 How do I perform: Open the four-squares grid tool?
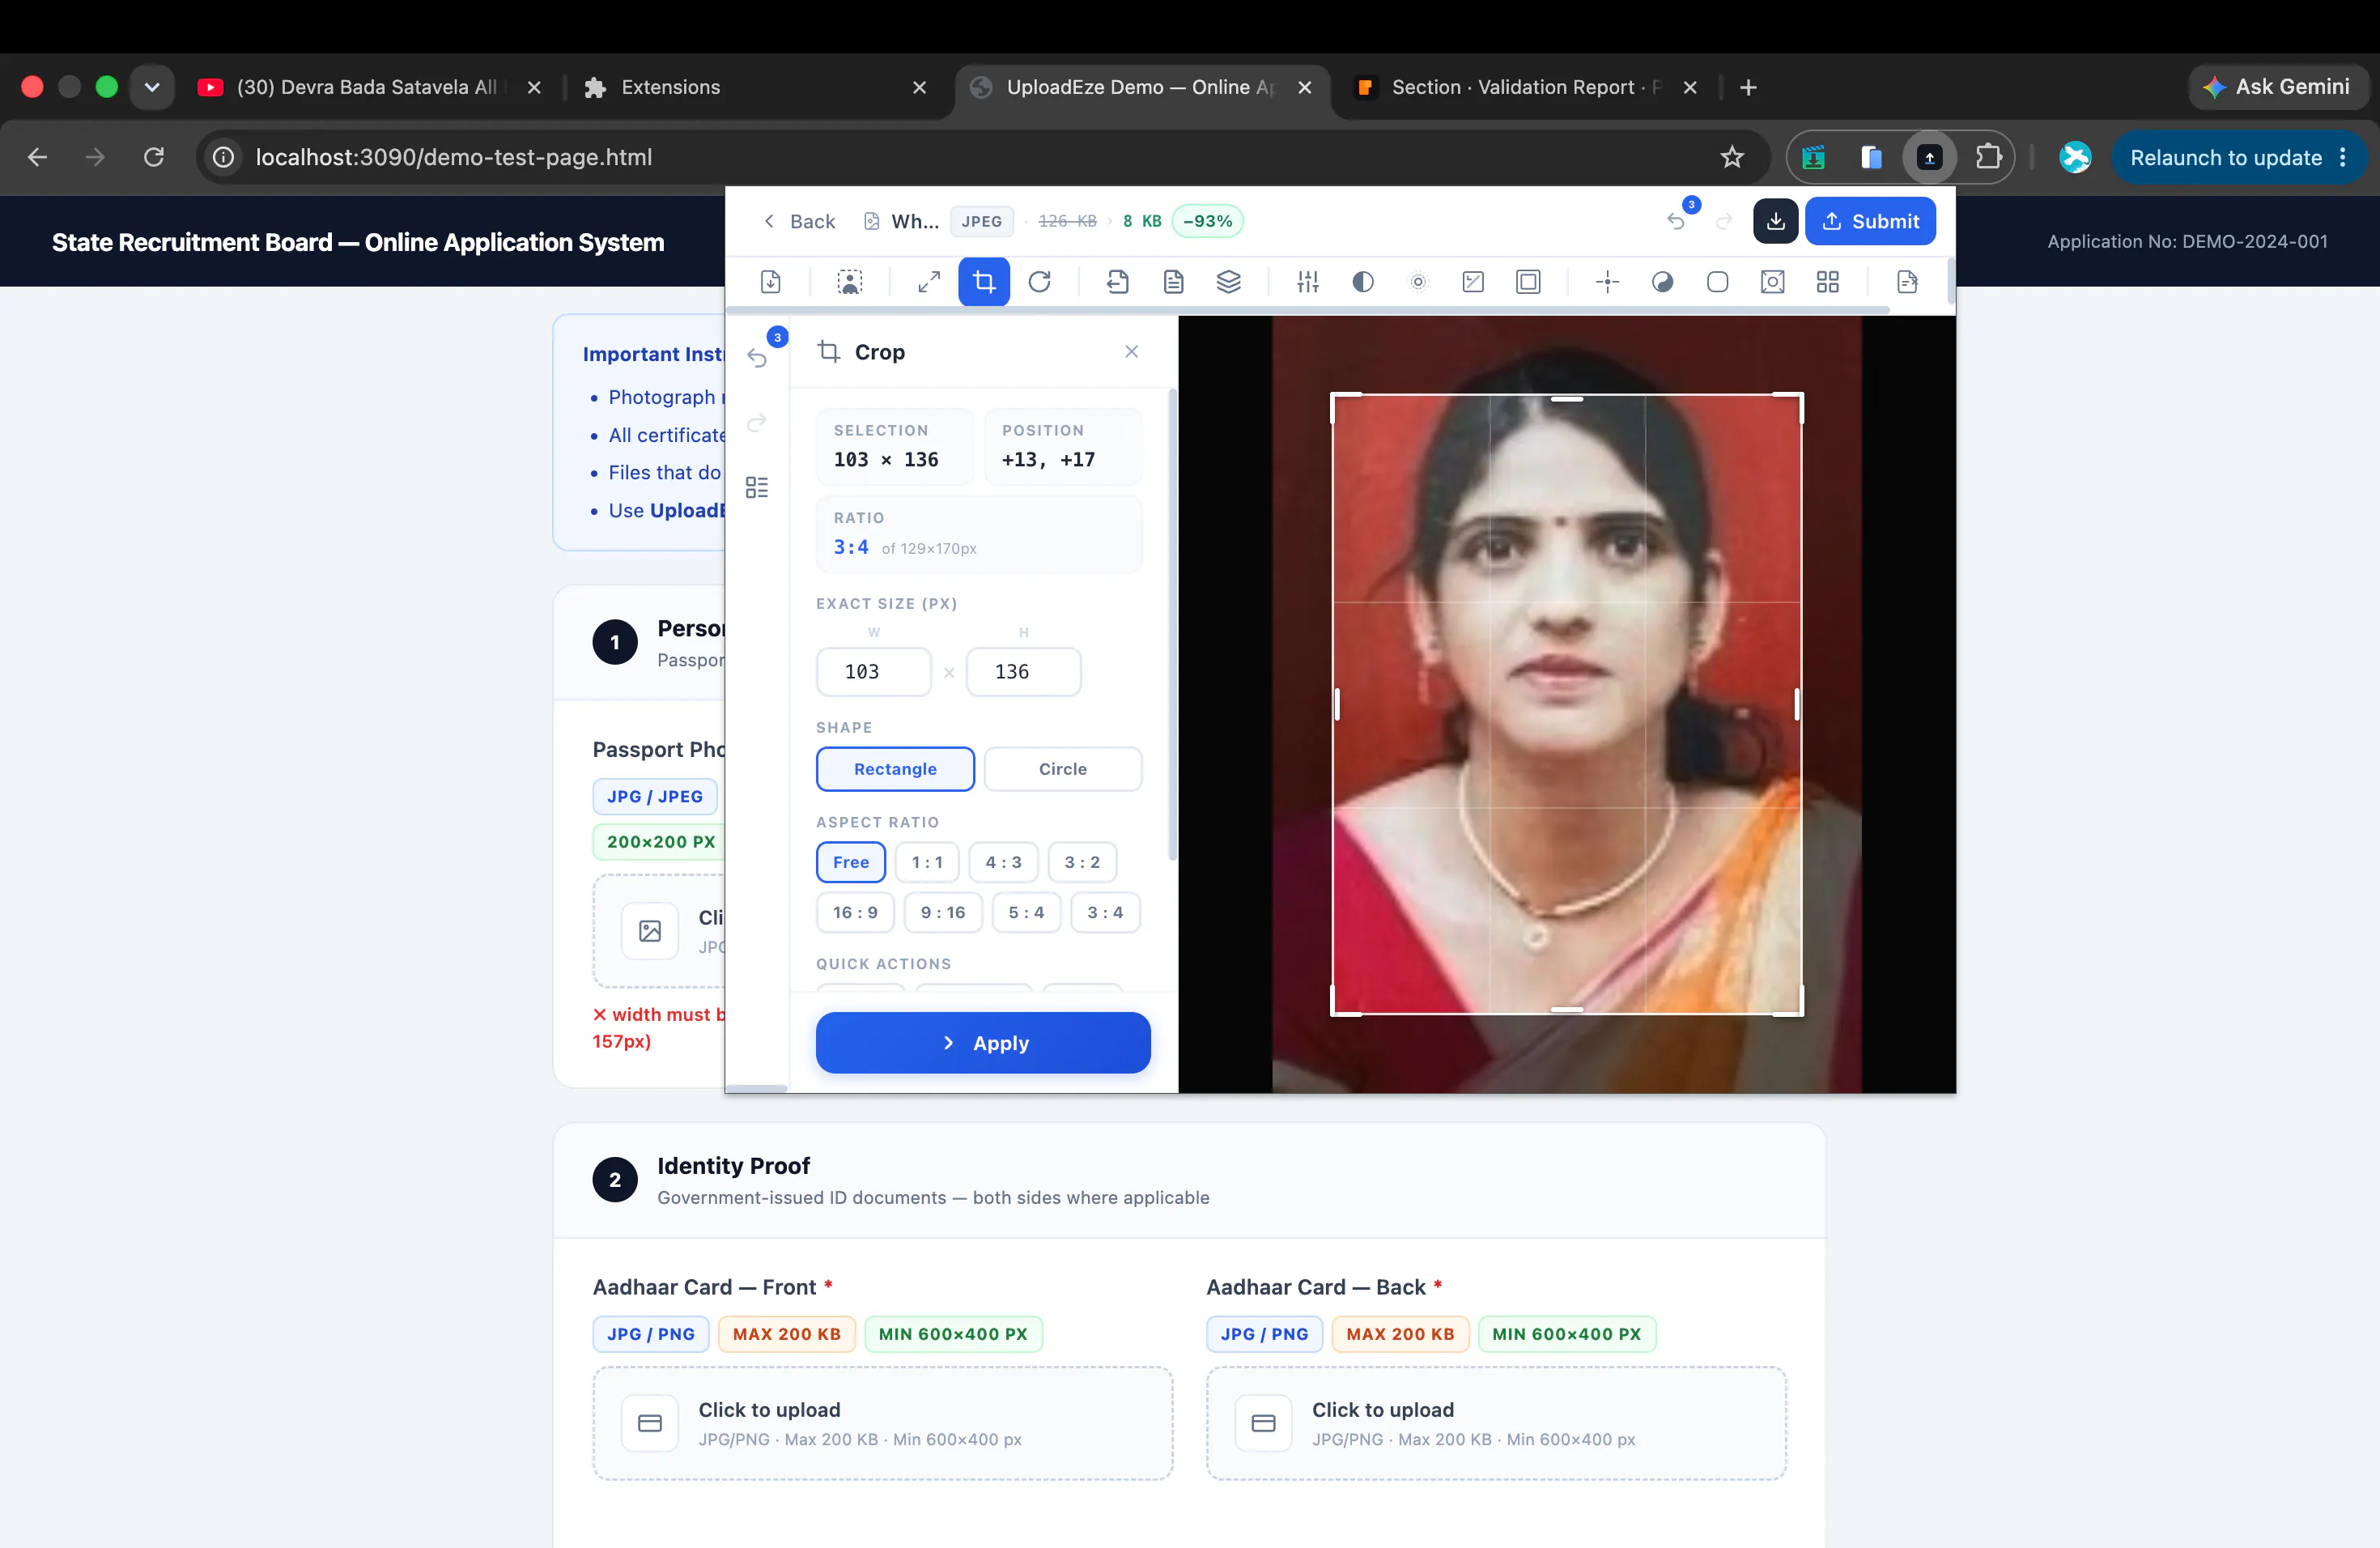pos(1828,282)
